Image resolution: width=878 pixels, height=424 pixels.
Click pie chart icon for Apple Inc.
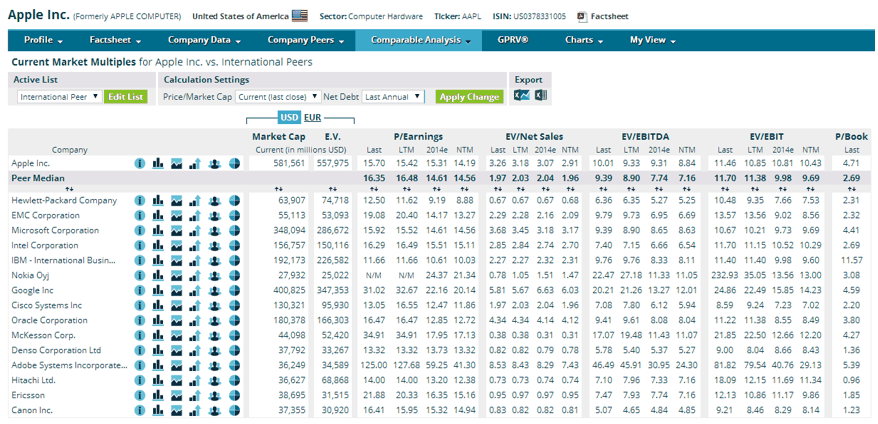point(234,164)
